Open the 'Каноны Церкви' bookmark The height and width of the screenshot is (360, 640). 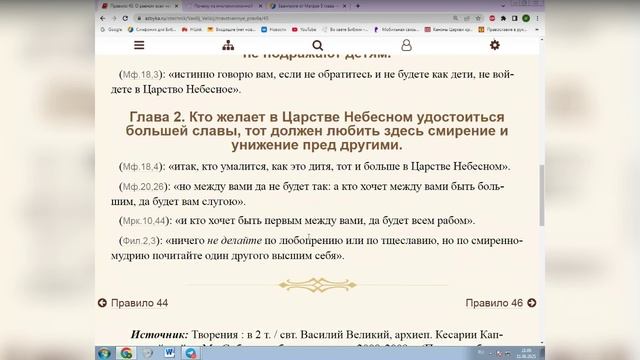click(x=448, y=29)
